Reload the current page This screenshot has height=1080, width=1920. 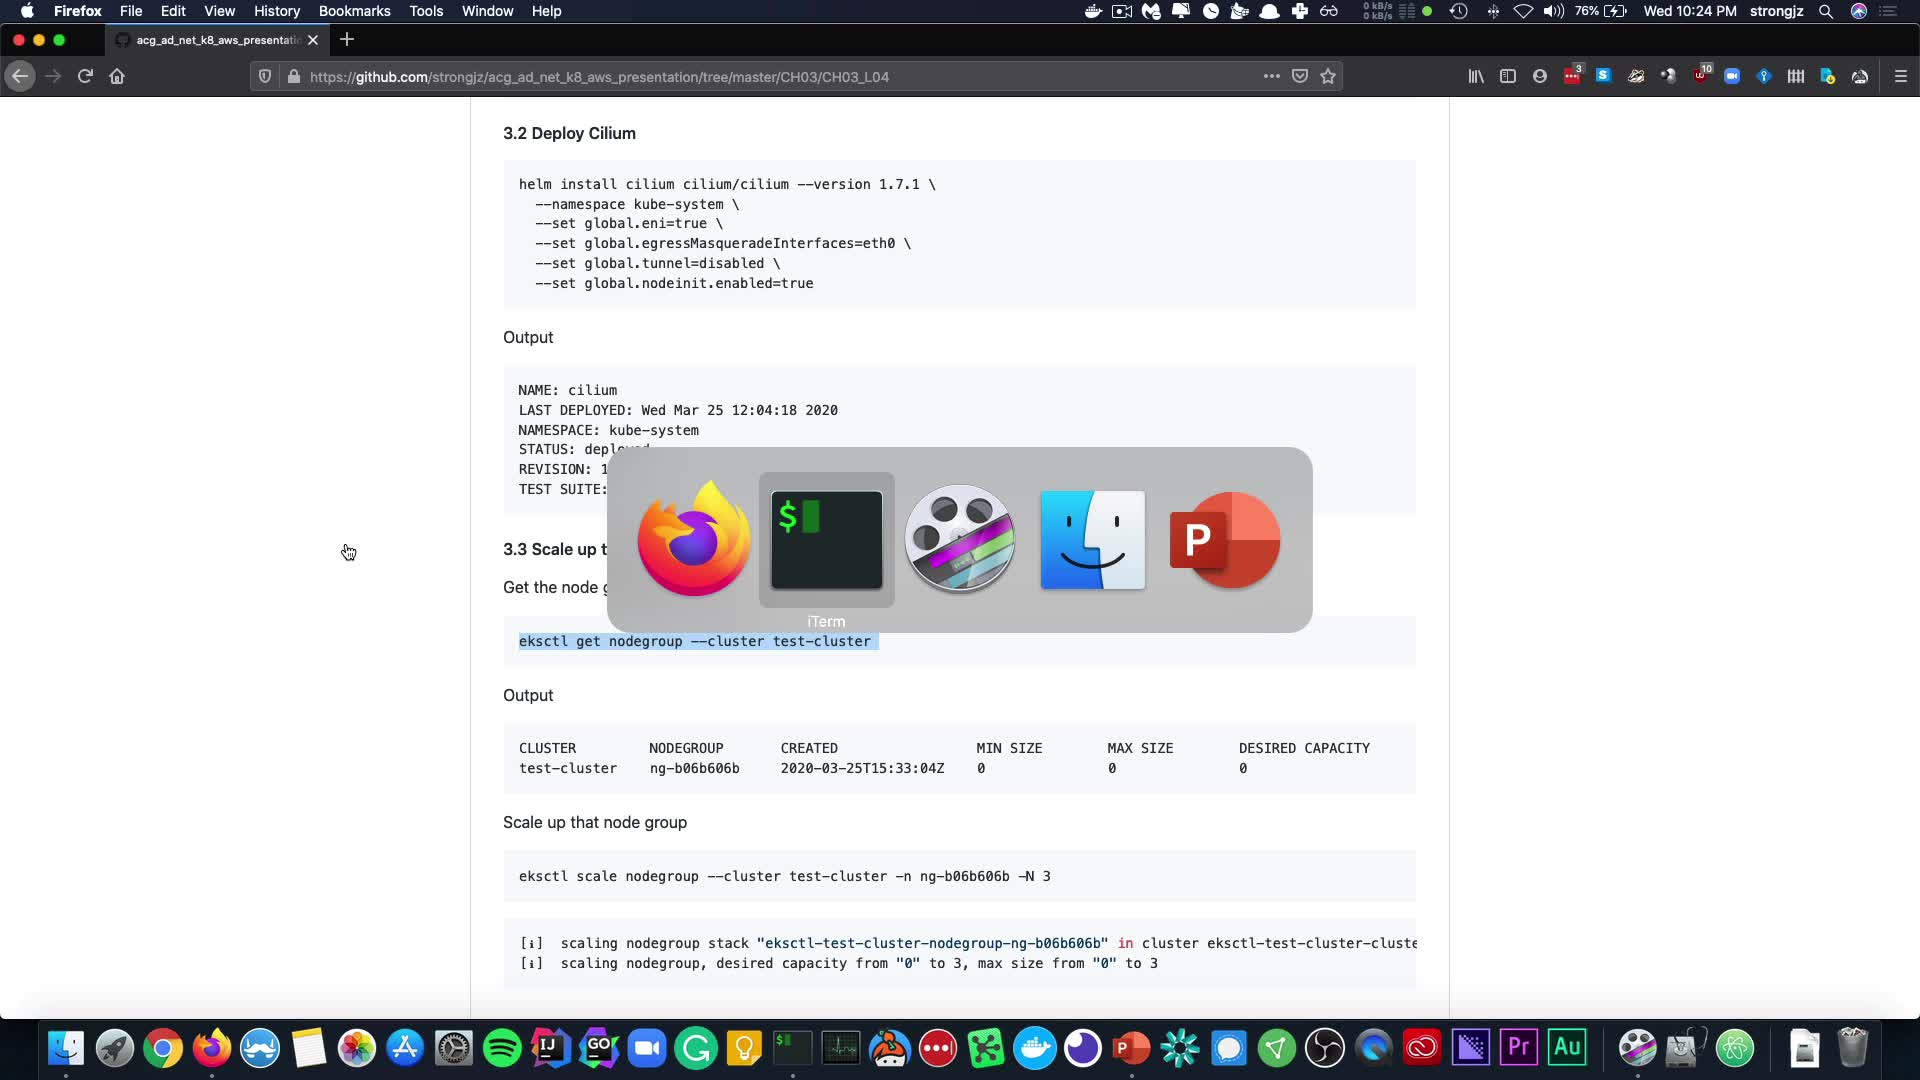85,76
